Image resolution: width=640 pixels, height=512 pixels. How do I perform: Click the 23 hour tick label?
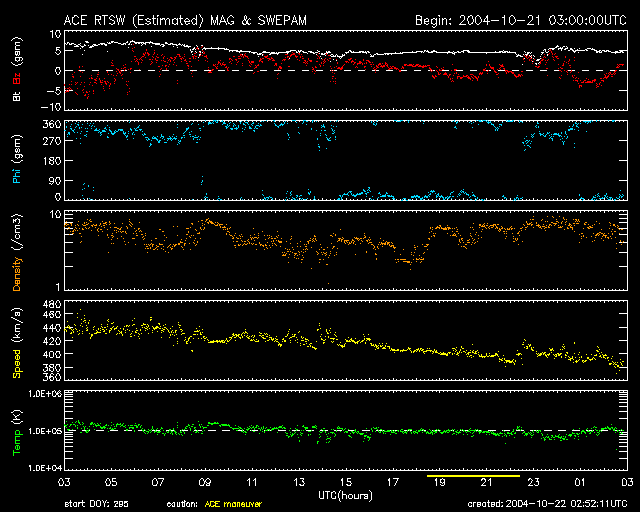(x=535, y=484)
